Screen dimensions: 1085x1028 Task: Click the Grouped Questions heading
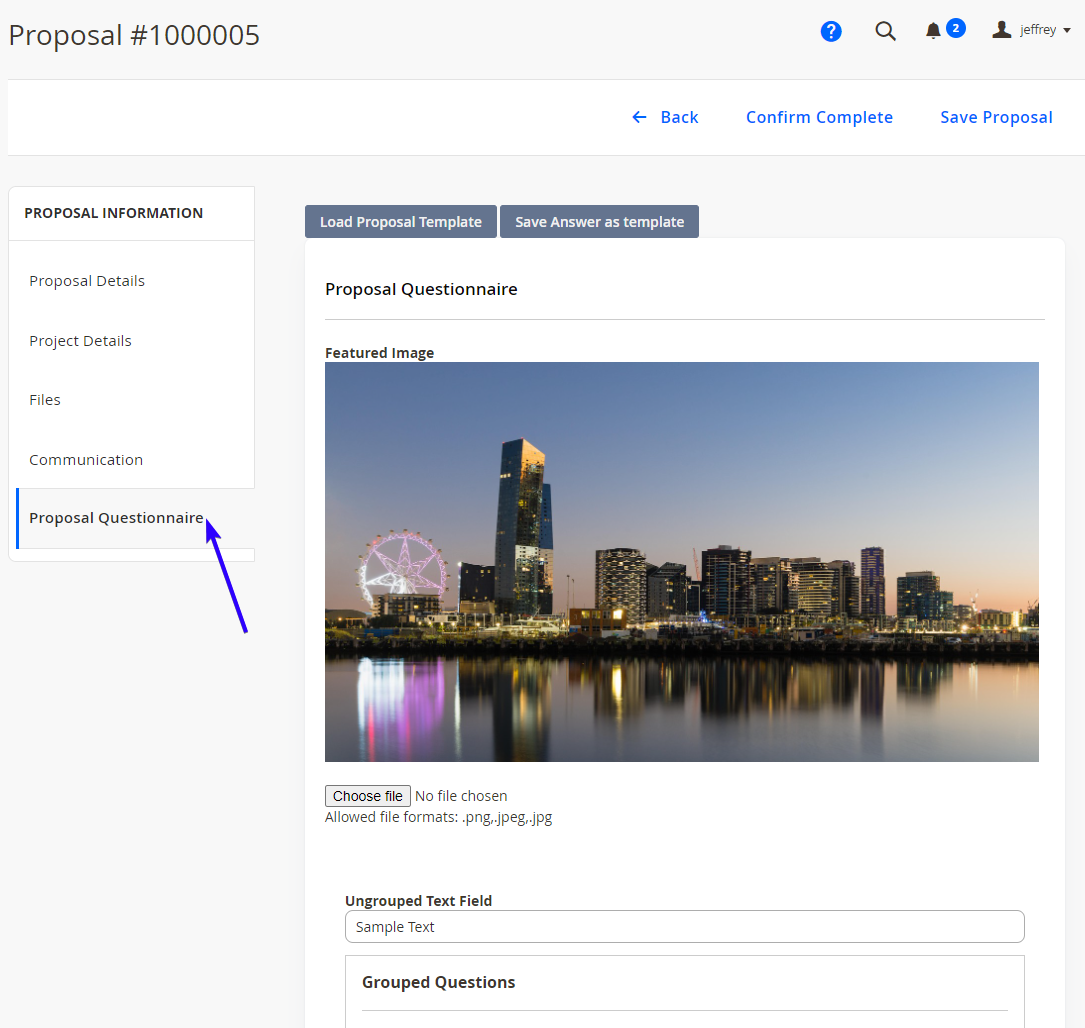coord(439,982)
